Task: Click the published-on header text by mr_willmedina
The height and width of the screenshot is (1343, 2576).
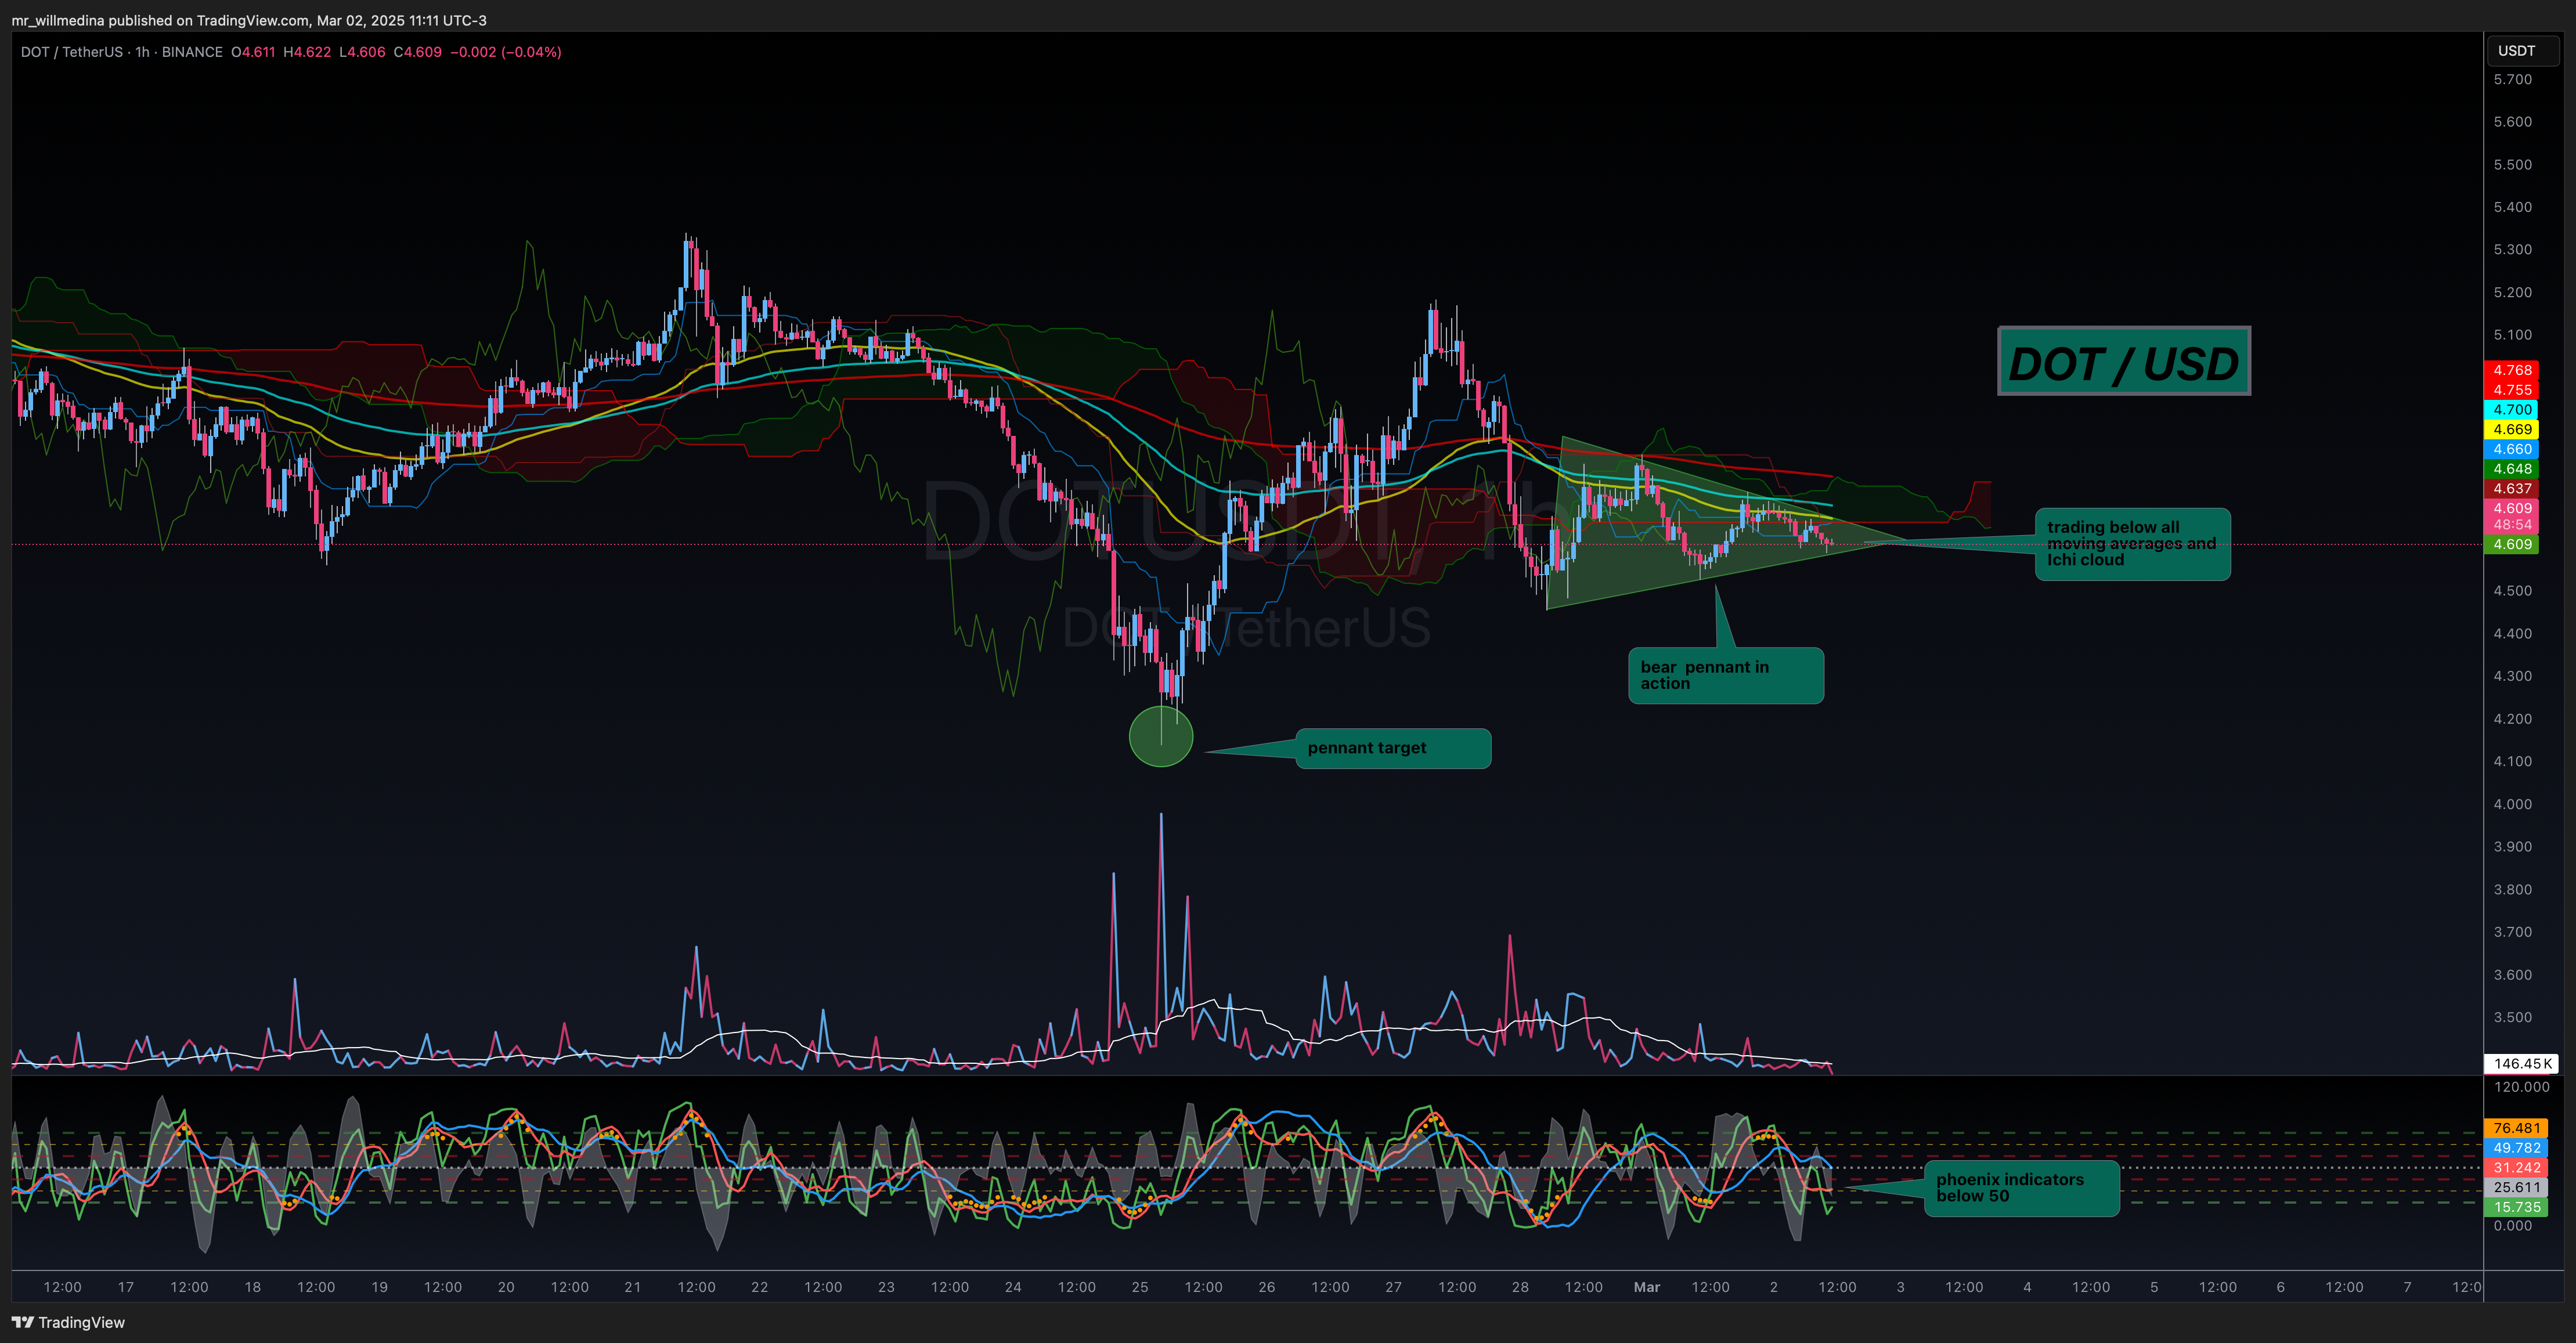Action: click(x=249, y=20)
